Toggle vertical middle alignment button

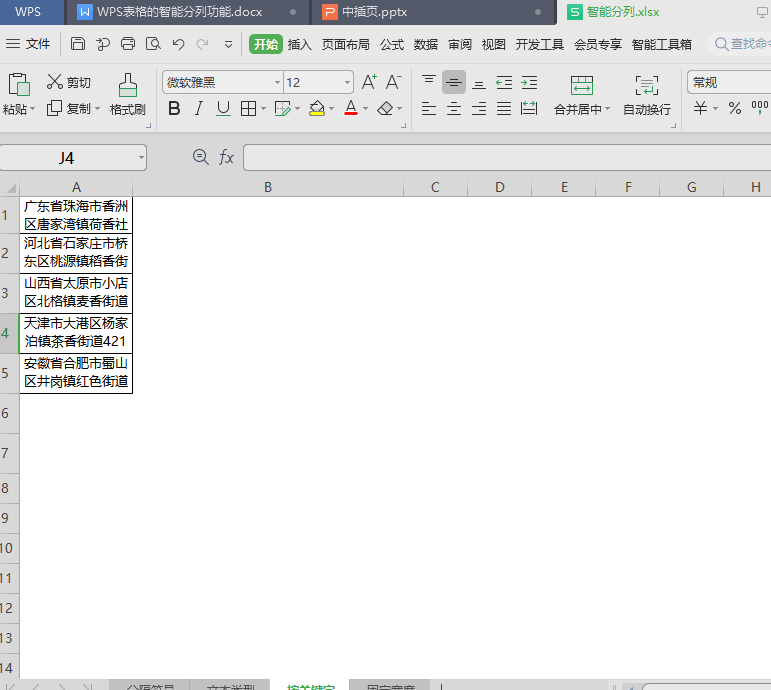point(454,82)
